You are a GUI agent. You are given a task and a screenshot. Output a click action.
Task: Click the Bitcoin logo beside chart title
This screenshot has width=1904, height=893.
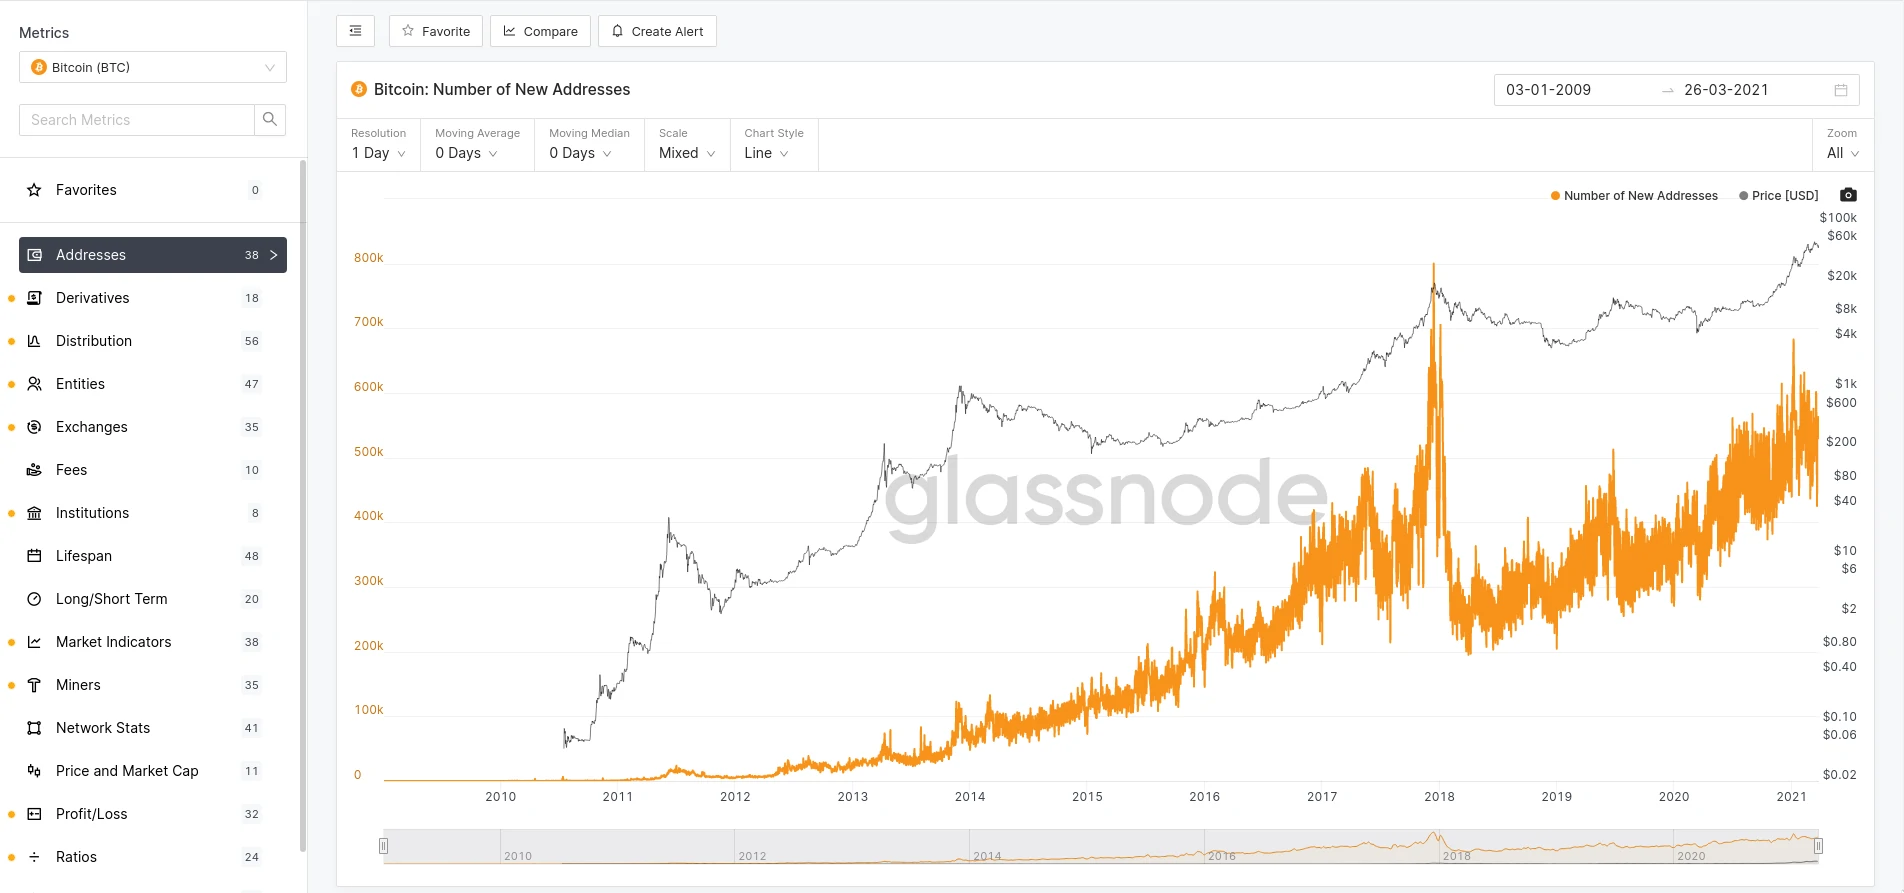click(x=359, y=90)
